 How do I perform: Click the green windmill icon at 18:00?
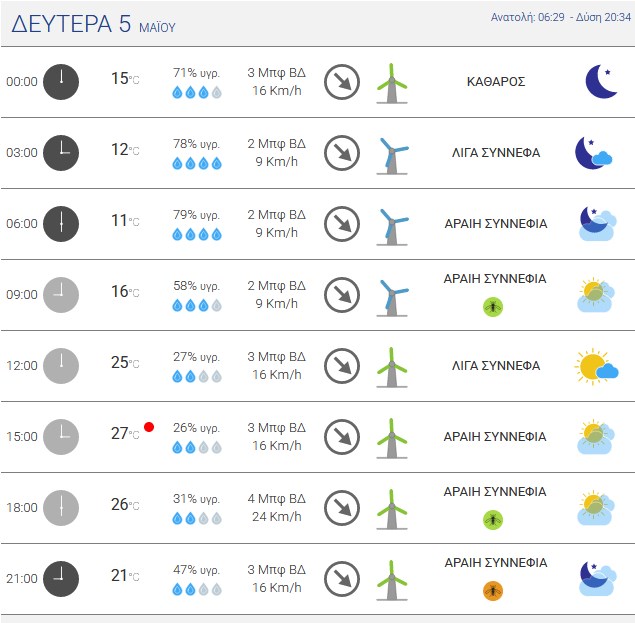pyautogui.click(x=392, y=508)
